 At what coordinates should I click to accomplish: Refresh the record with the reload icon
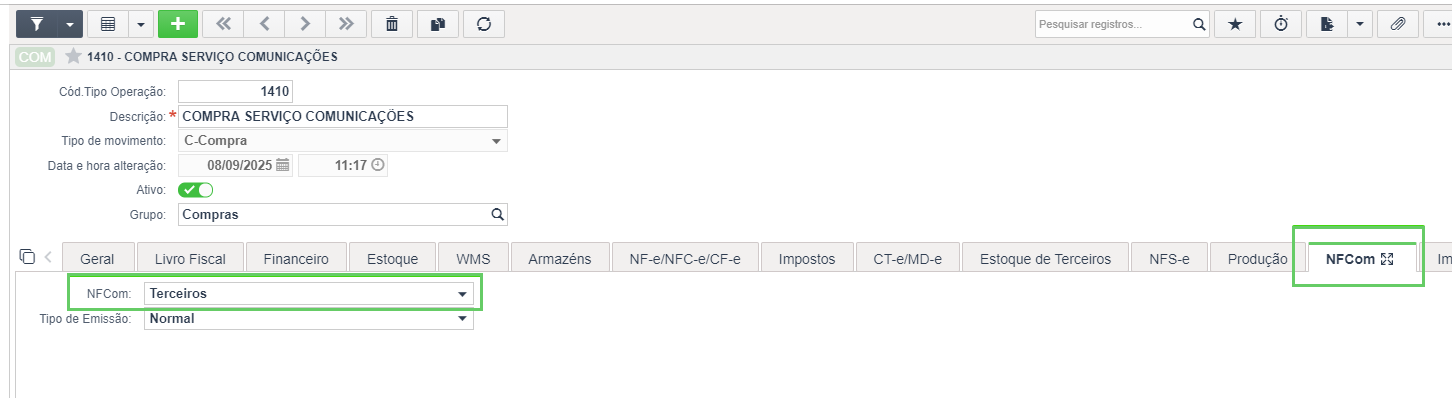(484, 24)
